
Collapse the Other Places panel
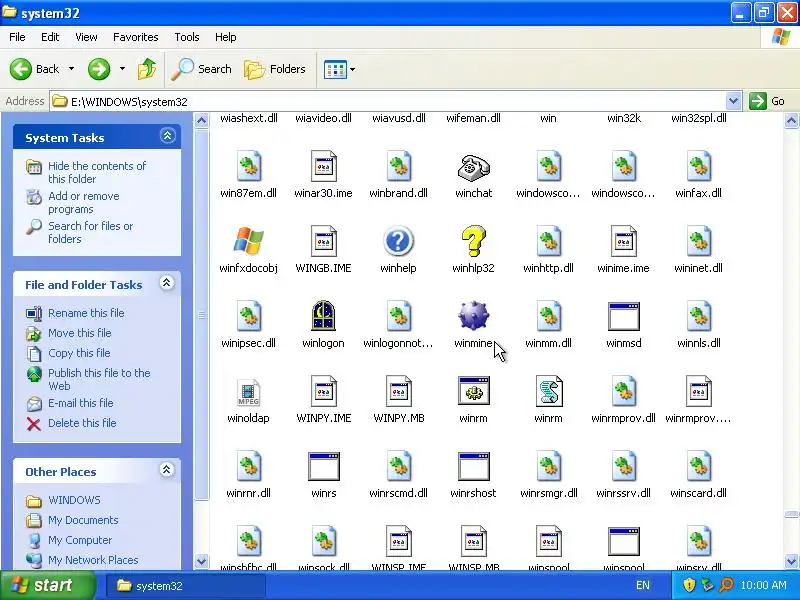click(x=166, y=470)
